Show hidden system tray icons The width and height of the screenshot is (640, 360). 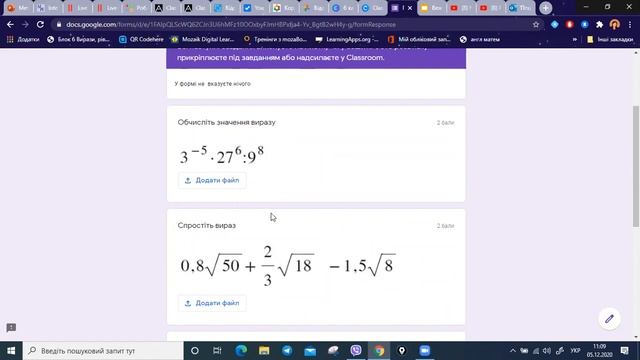(513, 351)
